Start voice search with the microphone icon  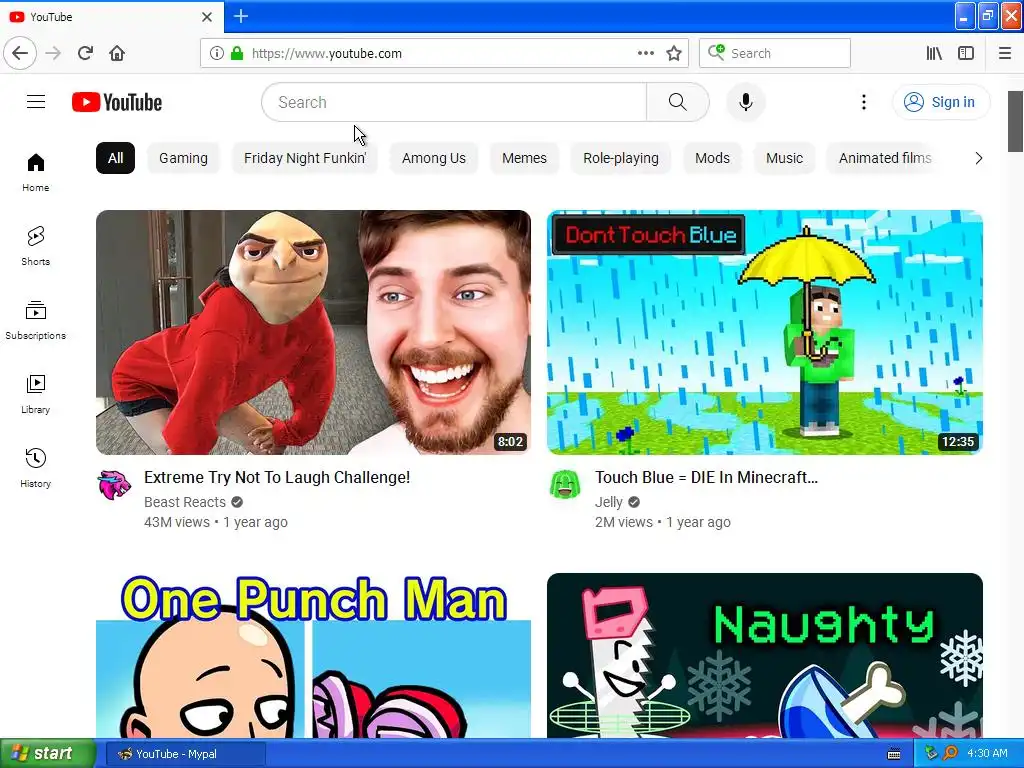pyautogui.click(x=745, y=102)
